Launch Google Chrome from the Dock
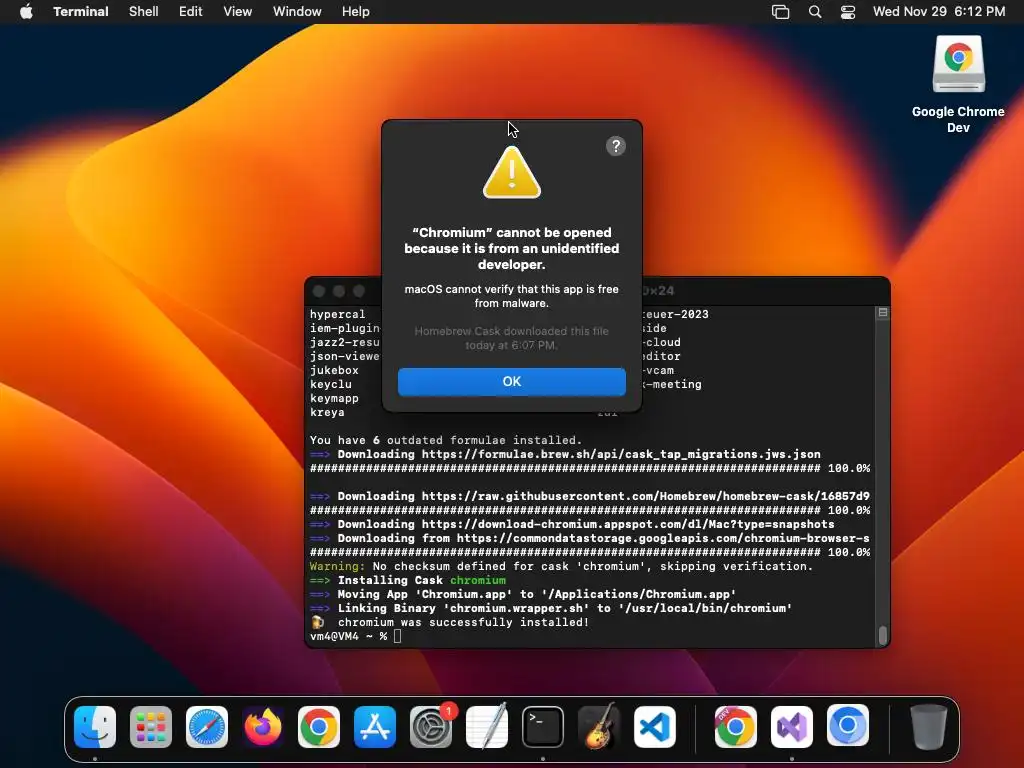Image resolution: width=1024 pixels, height=768 pixels. [319, 726]
